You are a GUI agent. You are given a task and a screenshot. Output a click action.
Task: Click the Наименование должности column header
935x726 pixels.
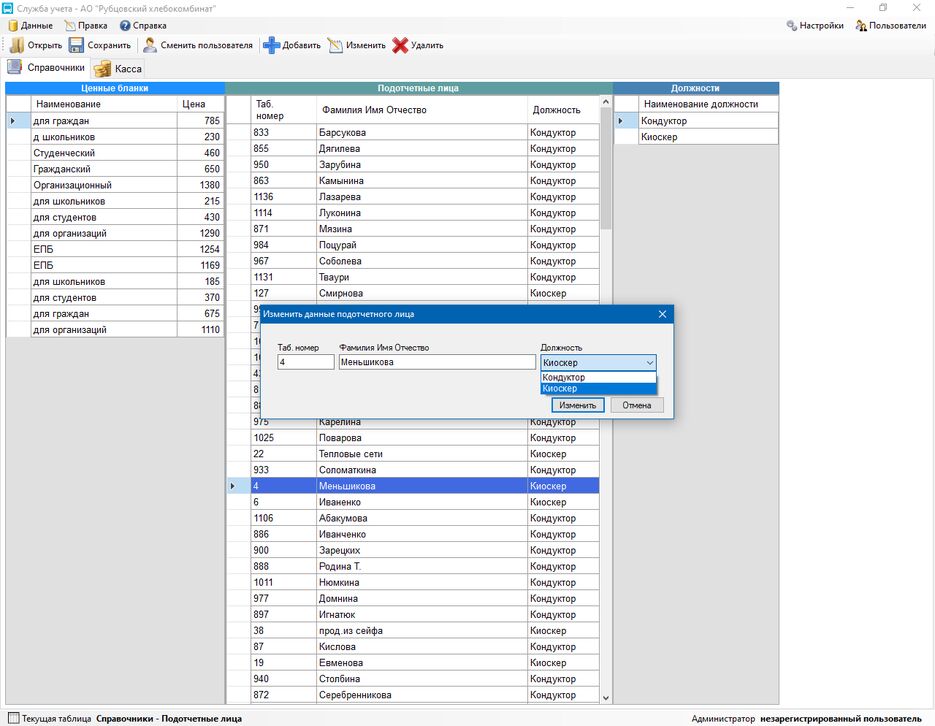708,104
